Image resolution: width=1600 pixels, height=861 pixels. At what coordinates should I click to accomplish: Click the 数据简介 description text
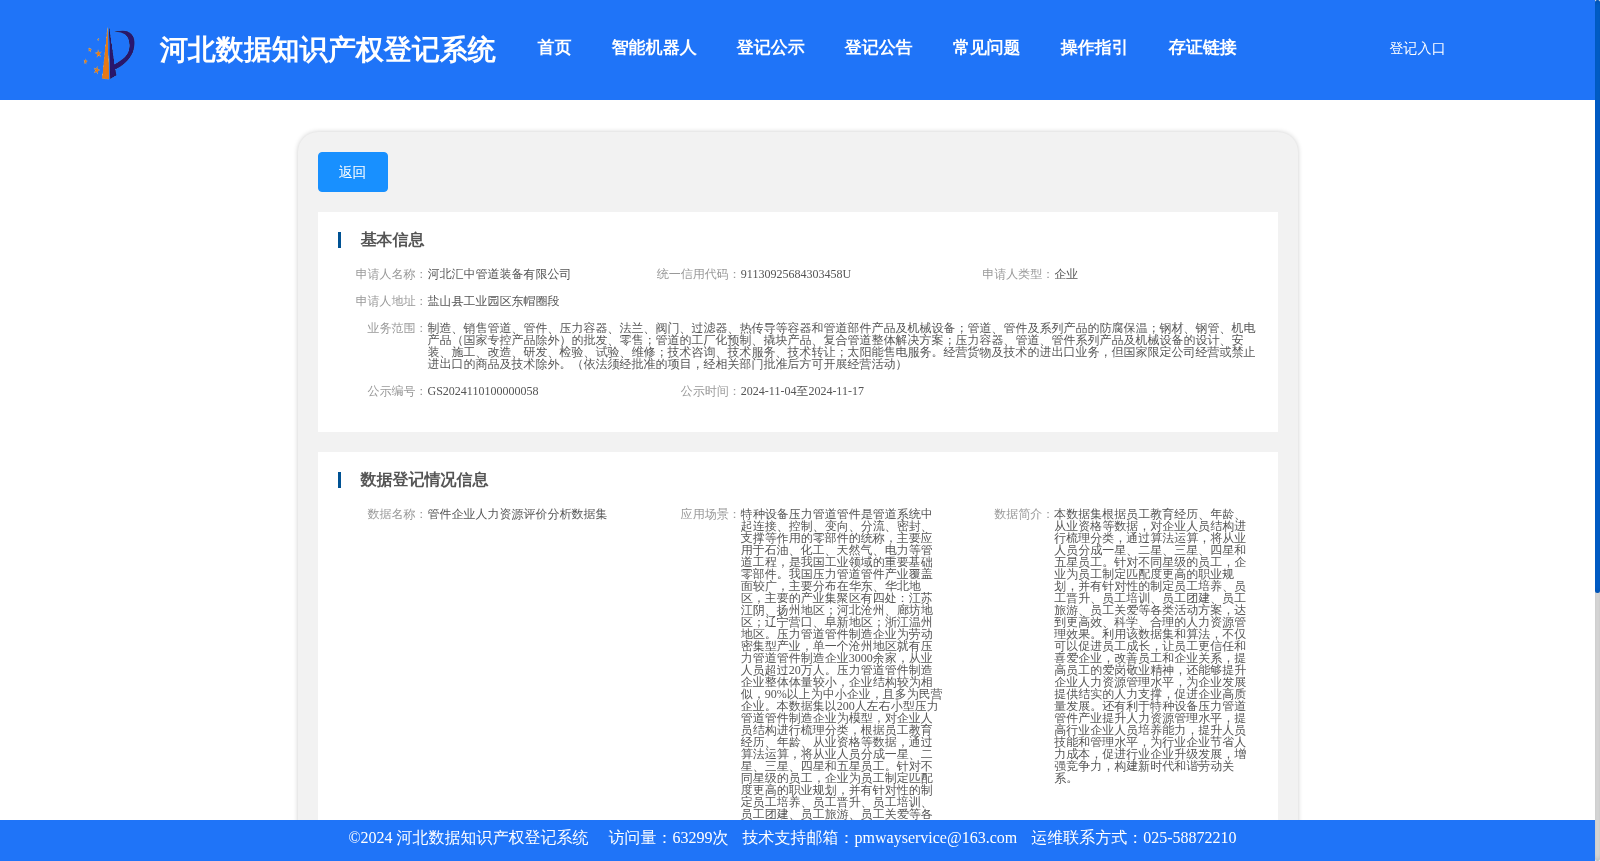coord(1150,646)
